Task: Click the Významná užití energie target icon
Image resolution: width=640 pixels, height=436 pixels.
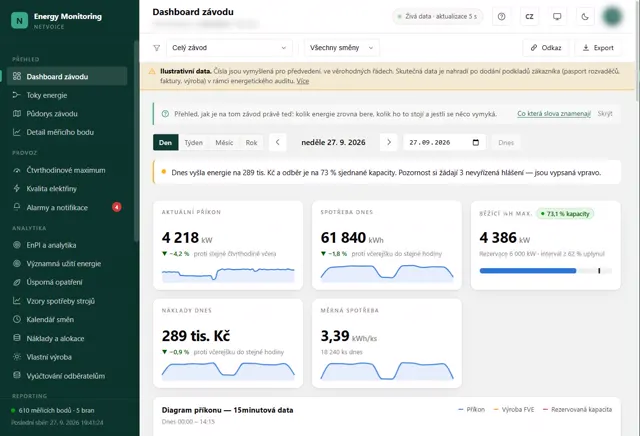Action: [x=17, y=263]
